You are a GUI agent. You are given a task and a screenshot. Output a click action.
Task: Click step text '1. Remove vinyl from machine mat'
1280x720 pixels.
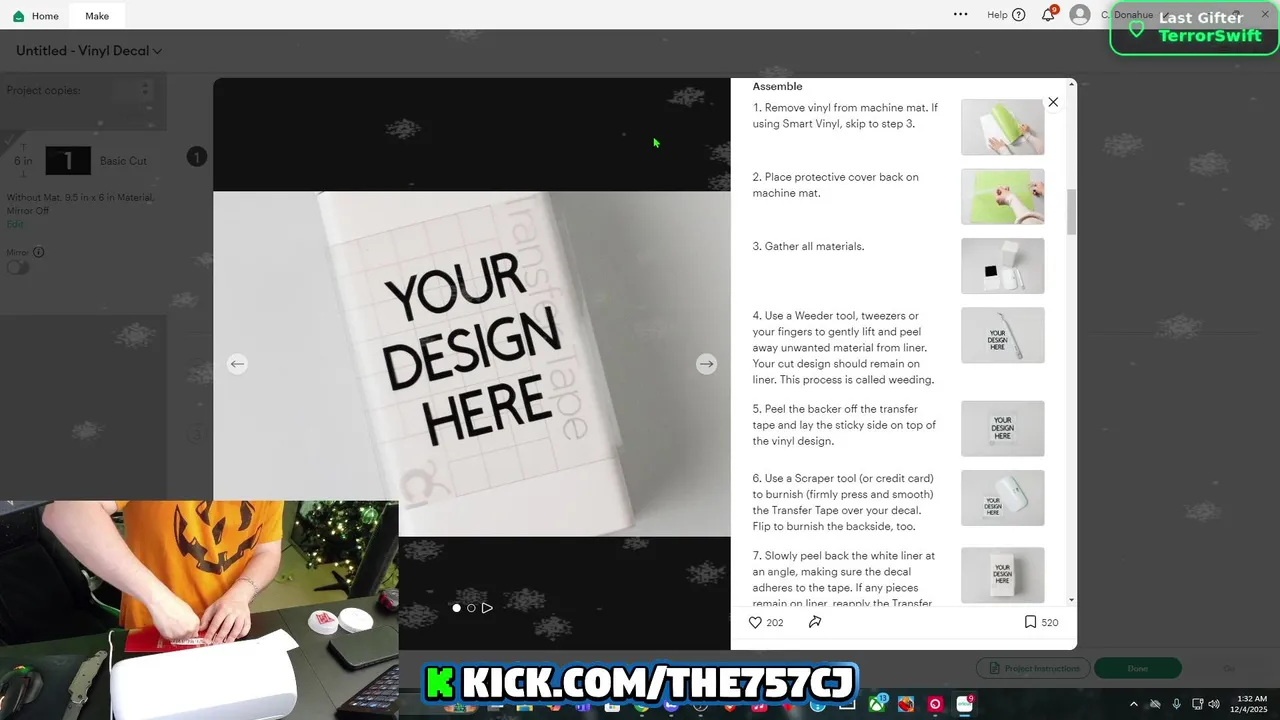click(845, 116)
